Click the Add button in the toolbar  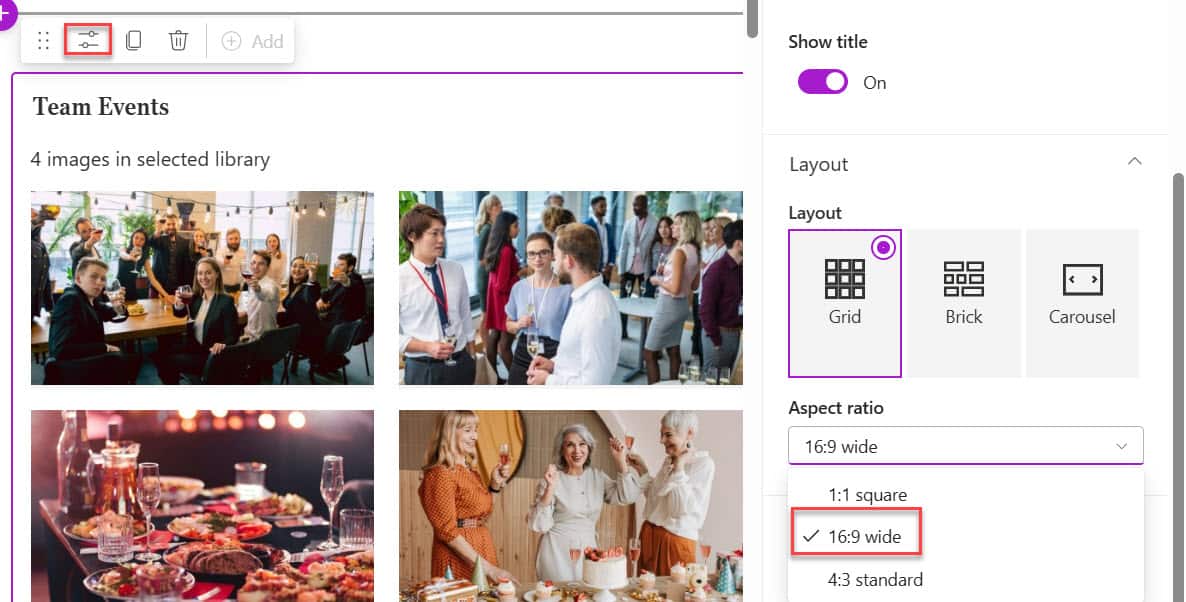pyautogui.click(x=250, y=41)
